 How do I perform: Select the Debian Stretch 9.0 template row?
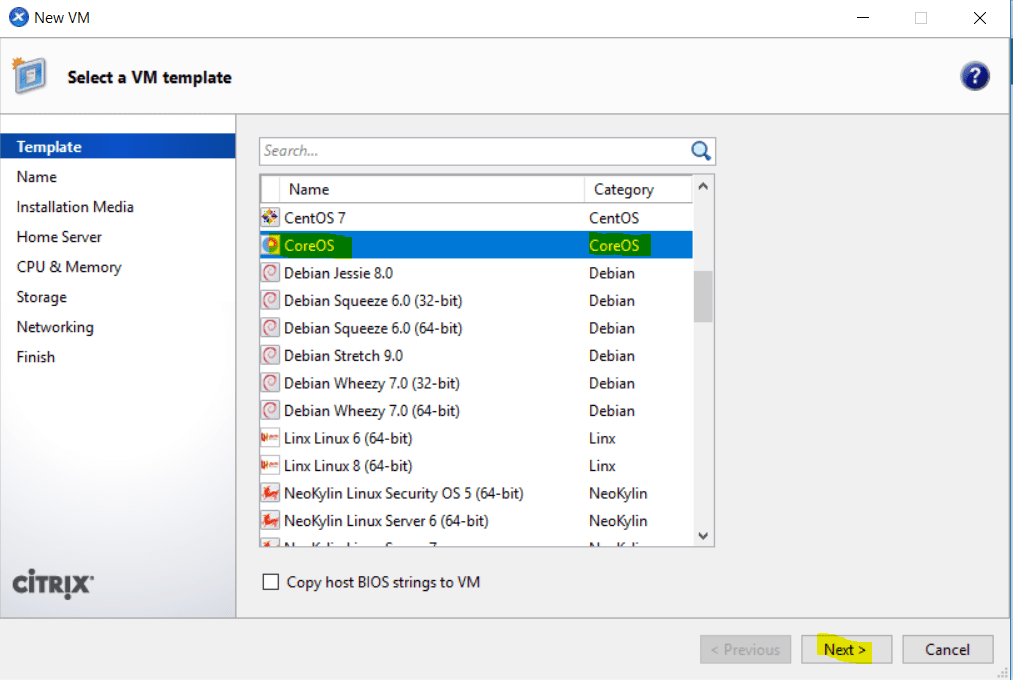click(400, 355)
